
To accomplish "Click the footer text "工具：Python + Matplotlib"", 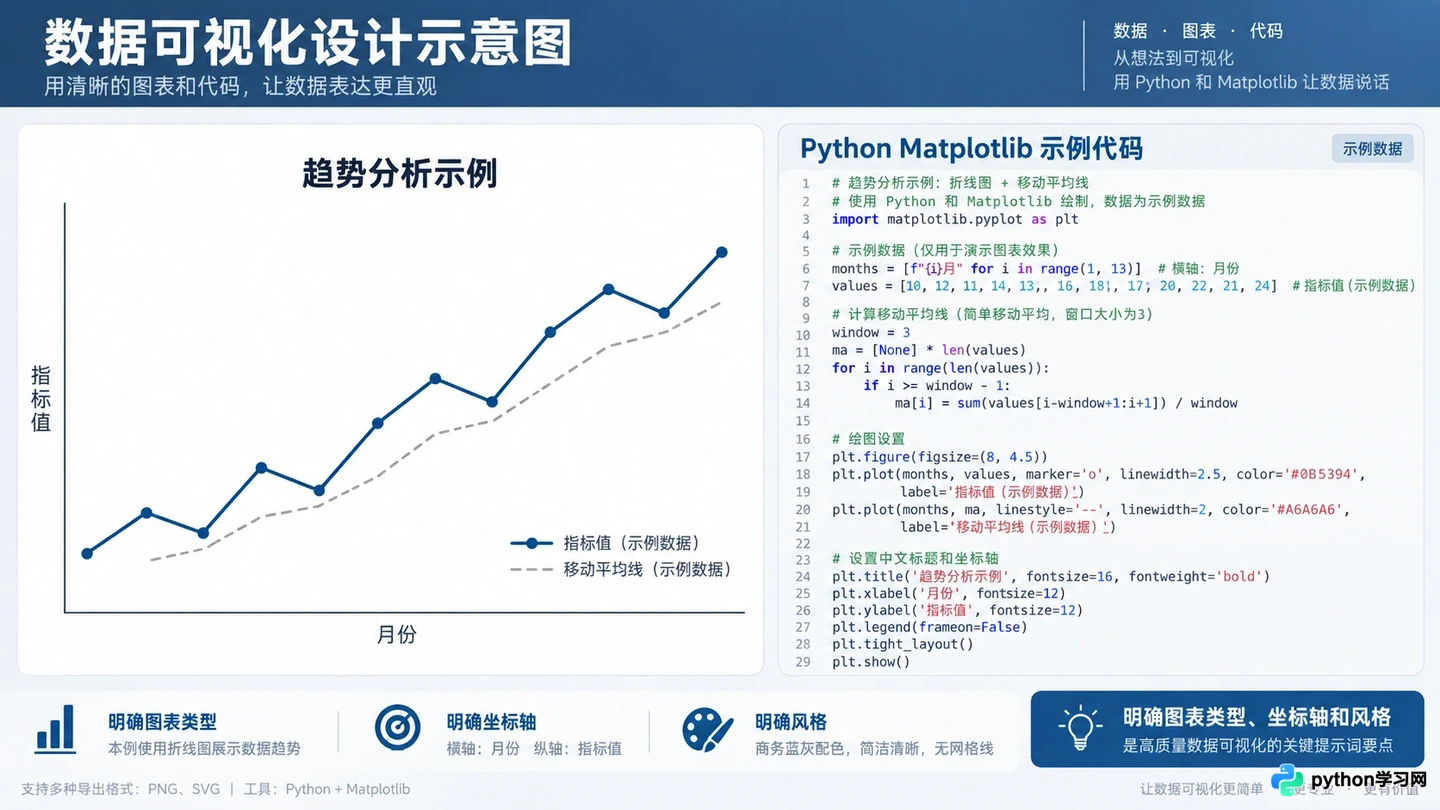I will click(327, 789).
